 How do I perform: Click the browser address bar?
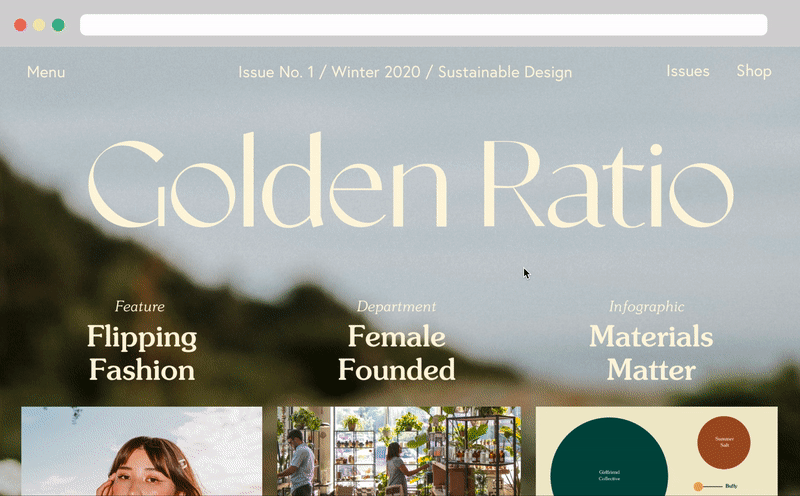click(x=423, y=25)
